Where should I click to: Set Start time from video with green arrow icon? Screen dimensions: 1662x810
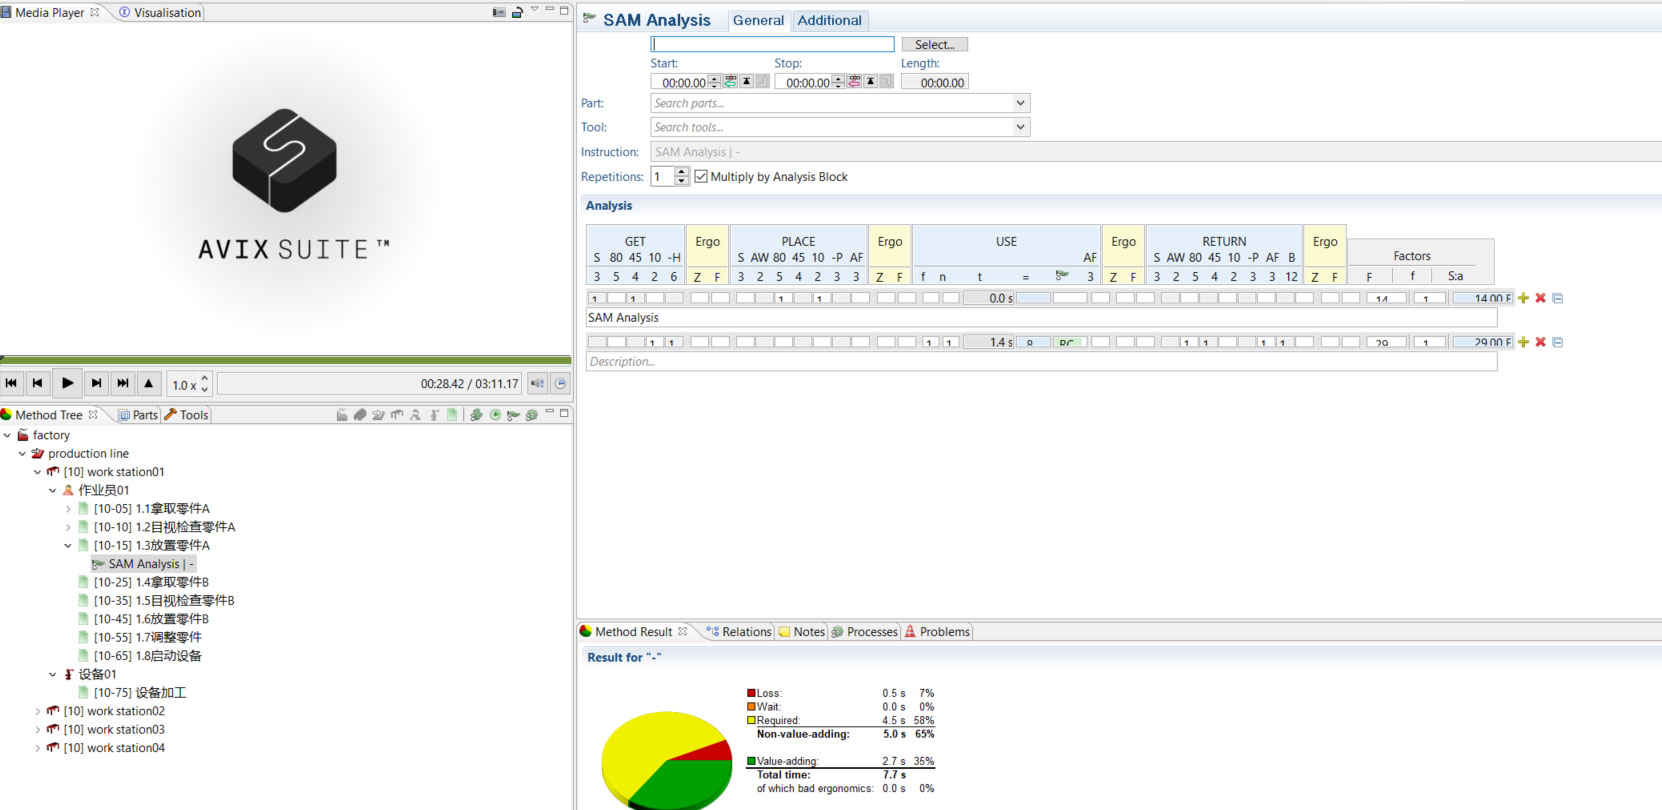[730, 82]
